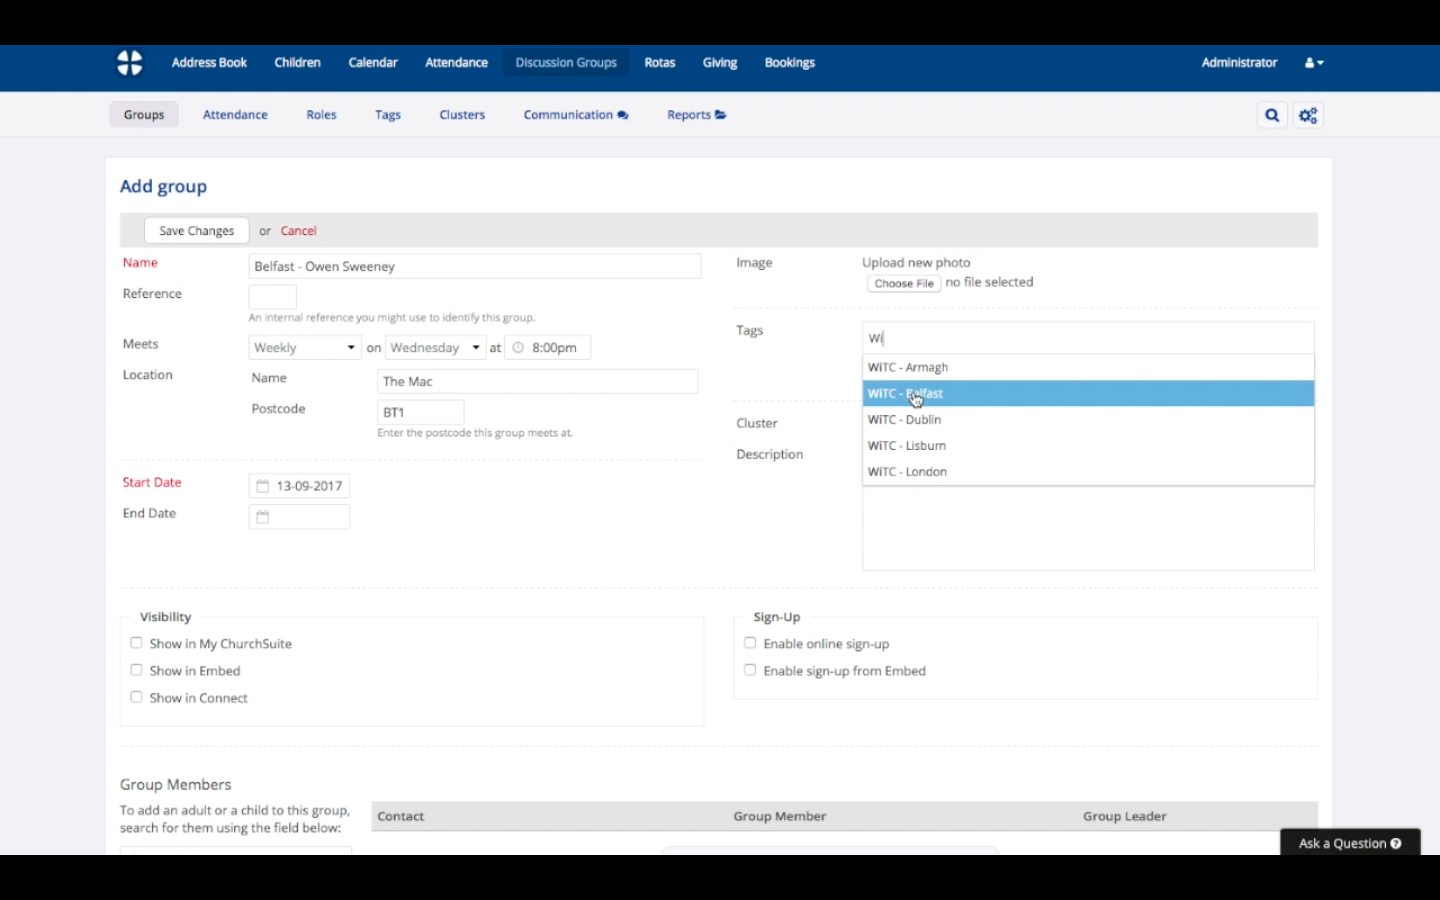The width and height of the screenshot is (1440, 900).
Task: Switch to the Roles tab
Action: [x=321, y=115]
